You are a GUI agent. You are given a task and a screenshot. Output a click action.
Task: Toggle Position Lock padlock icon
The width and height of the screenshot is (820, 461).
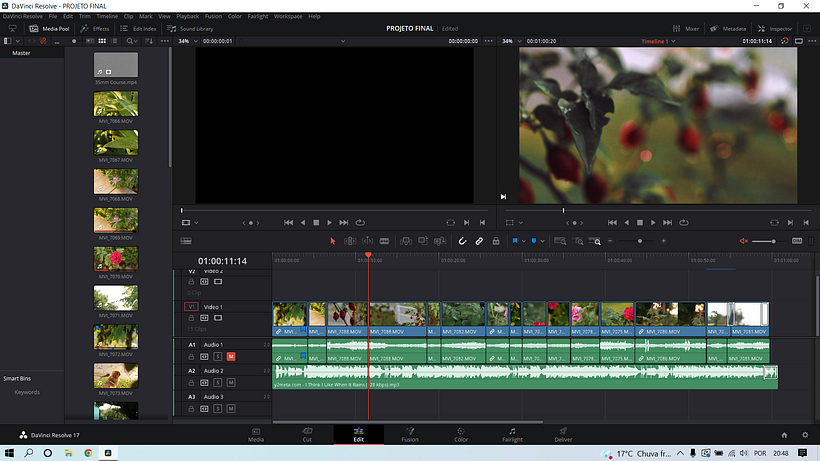click(x=496, y=241)
